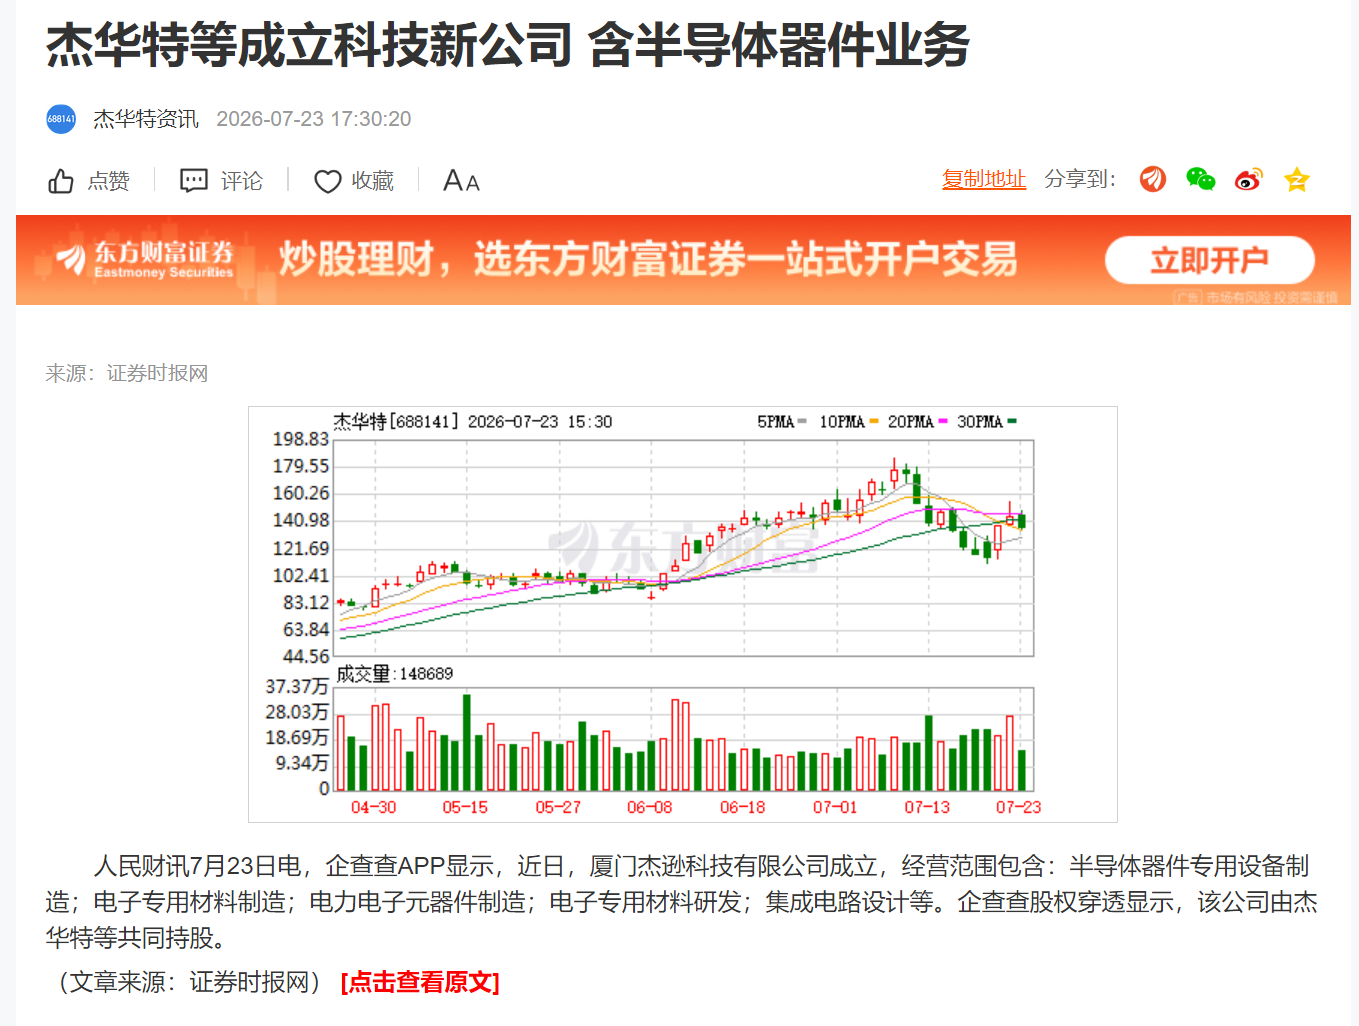The image size is (1359, 1026).
Task: Click the 20PMA legend swatch on the chart
Action: pyautogui.click(x=943, y=421)
